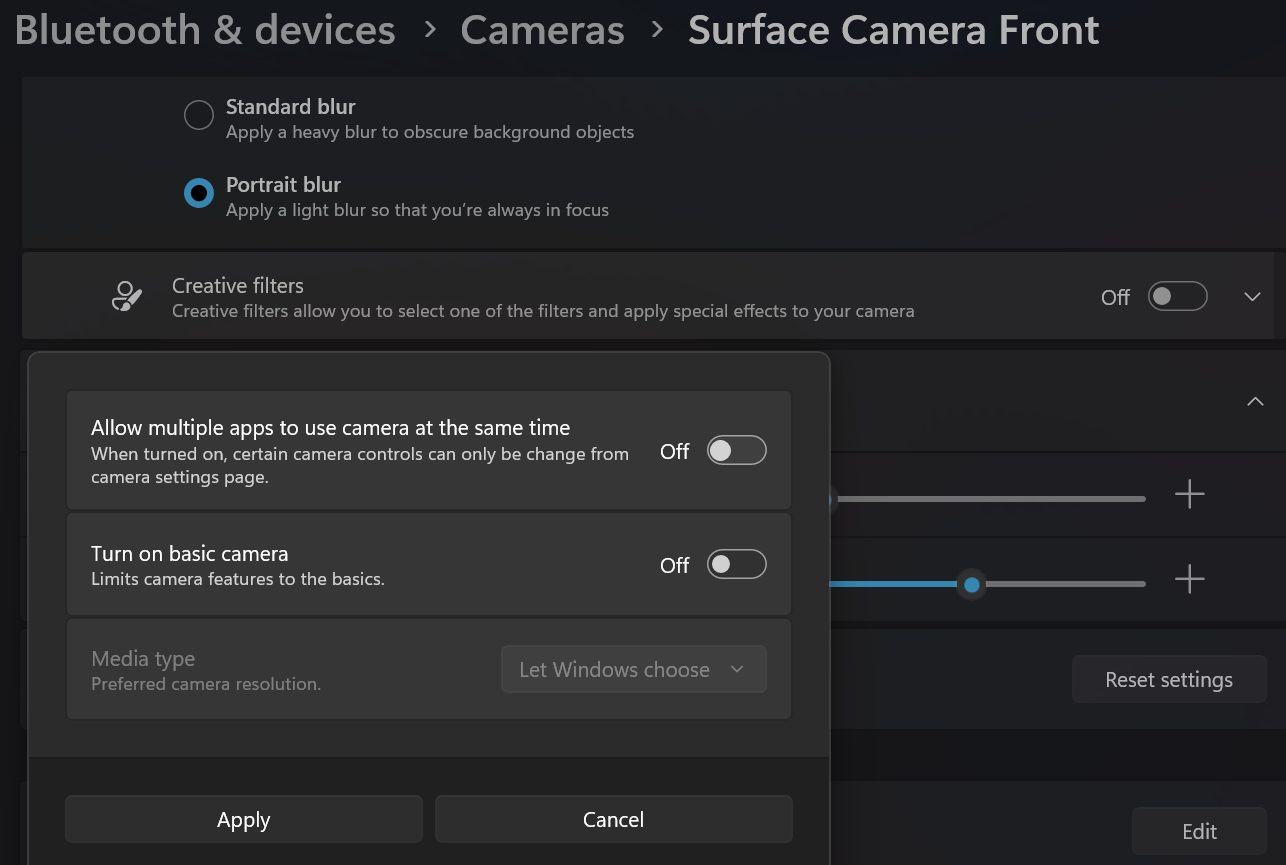This screenshot has height=865, width=1286.
Task: Select the Portrait blur option
Action: [198, 193]
